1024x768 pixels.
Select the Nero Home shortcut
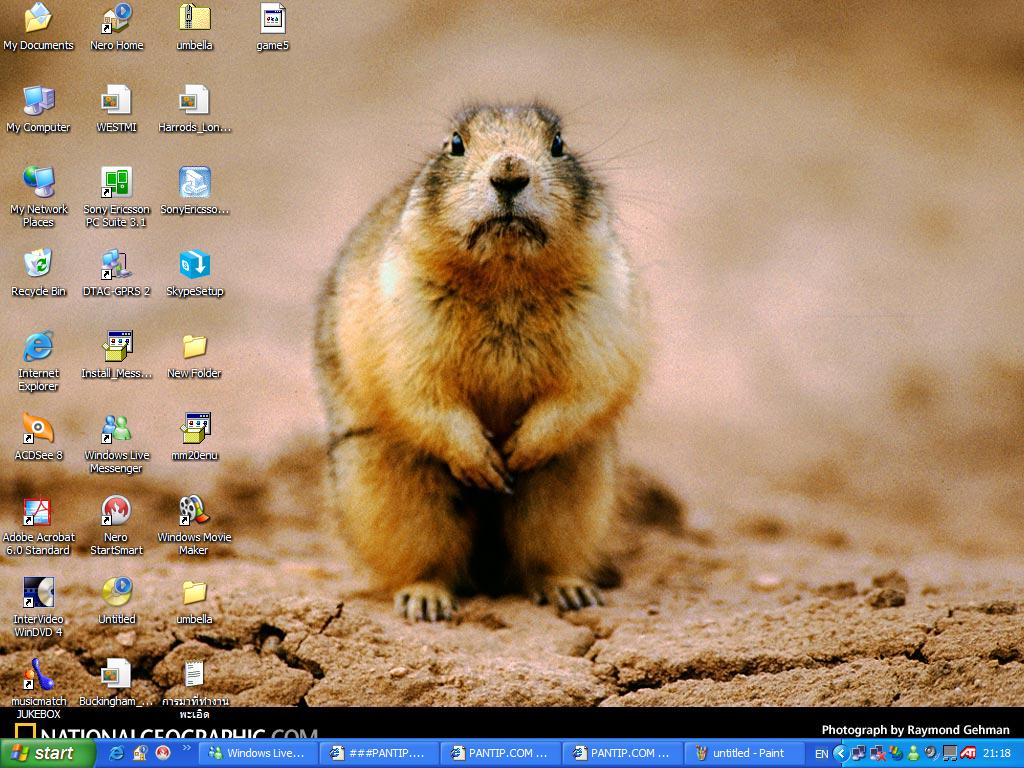[117, 27]
